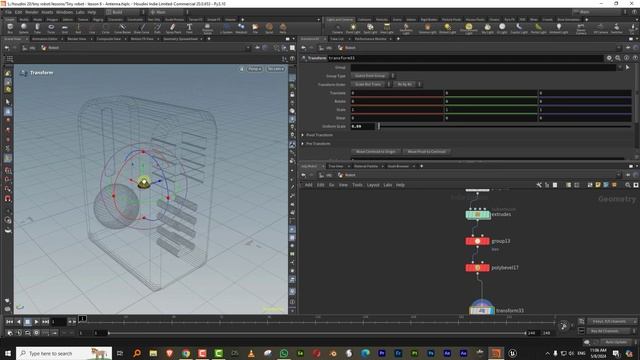
Task: Open WhatsApp from the taskbar
Action: tap(284, 353)
